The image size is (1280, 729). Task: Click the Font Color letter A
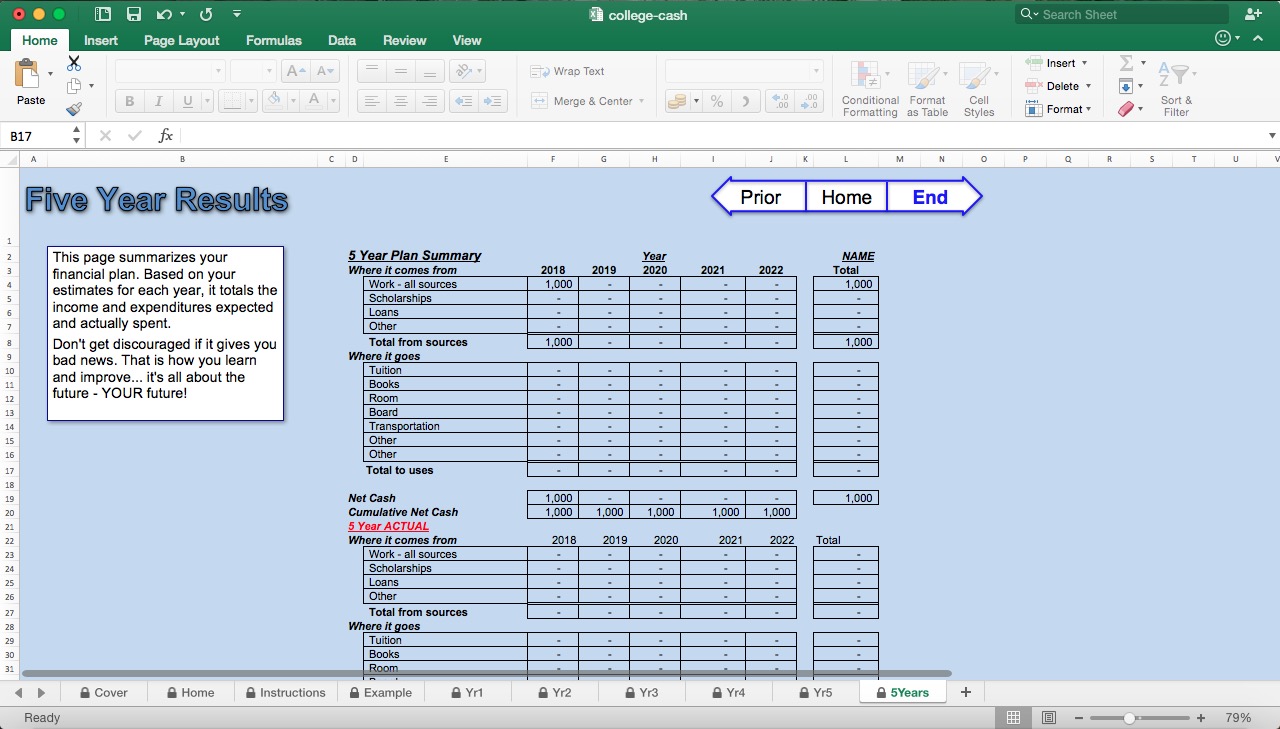314,101
